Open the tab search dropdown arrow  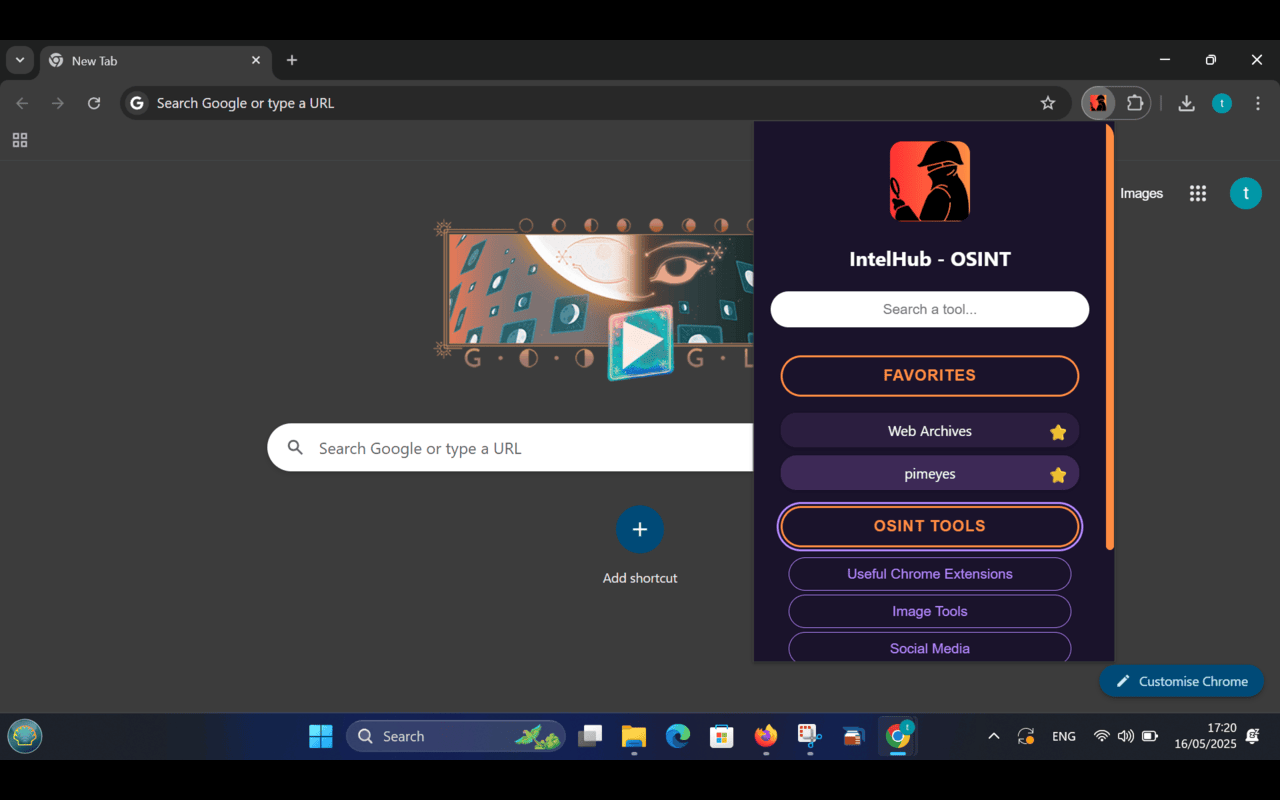click(19, 60)
